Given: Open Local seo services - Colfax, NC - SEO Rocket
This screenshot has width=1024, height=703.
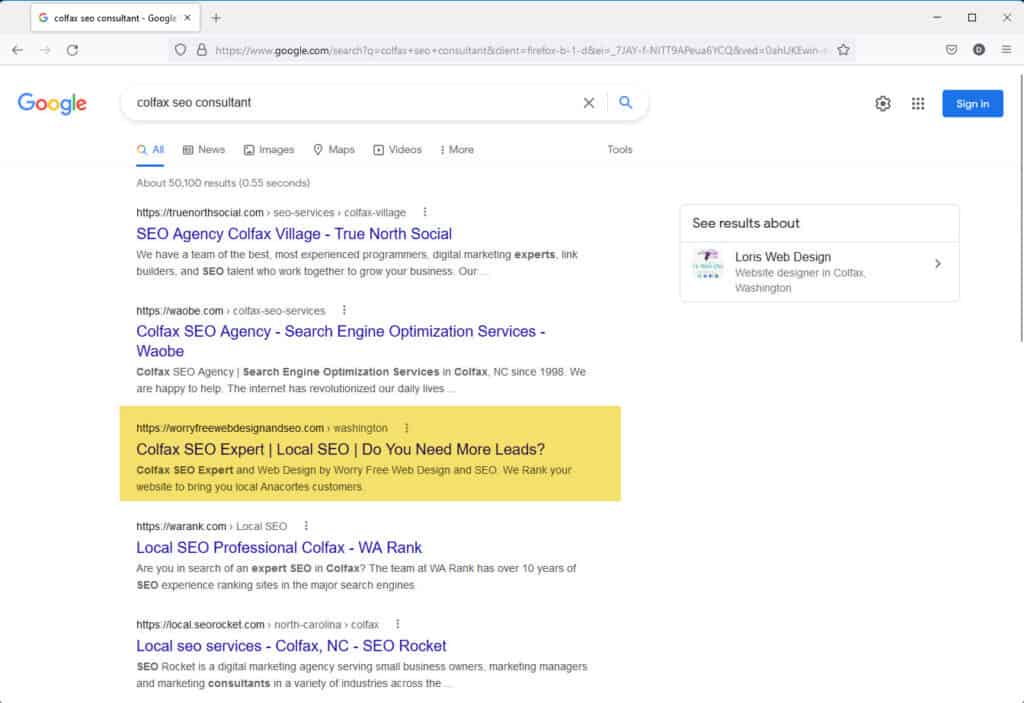Looking at the screenshot, I should pos(291,646).
